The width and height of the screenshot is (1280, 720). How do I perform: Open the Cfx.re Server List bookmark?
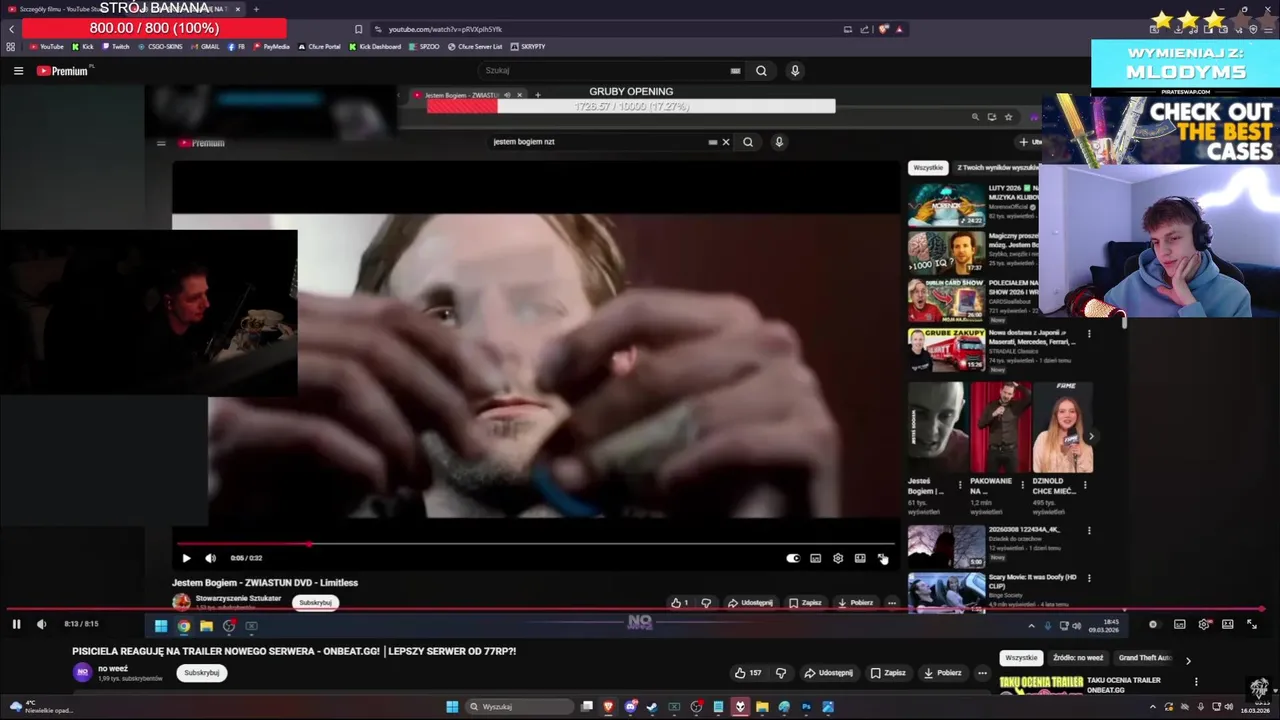click(x=475, y=46)
